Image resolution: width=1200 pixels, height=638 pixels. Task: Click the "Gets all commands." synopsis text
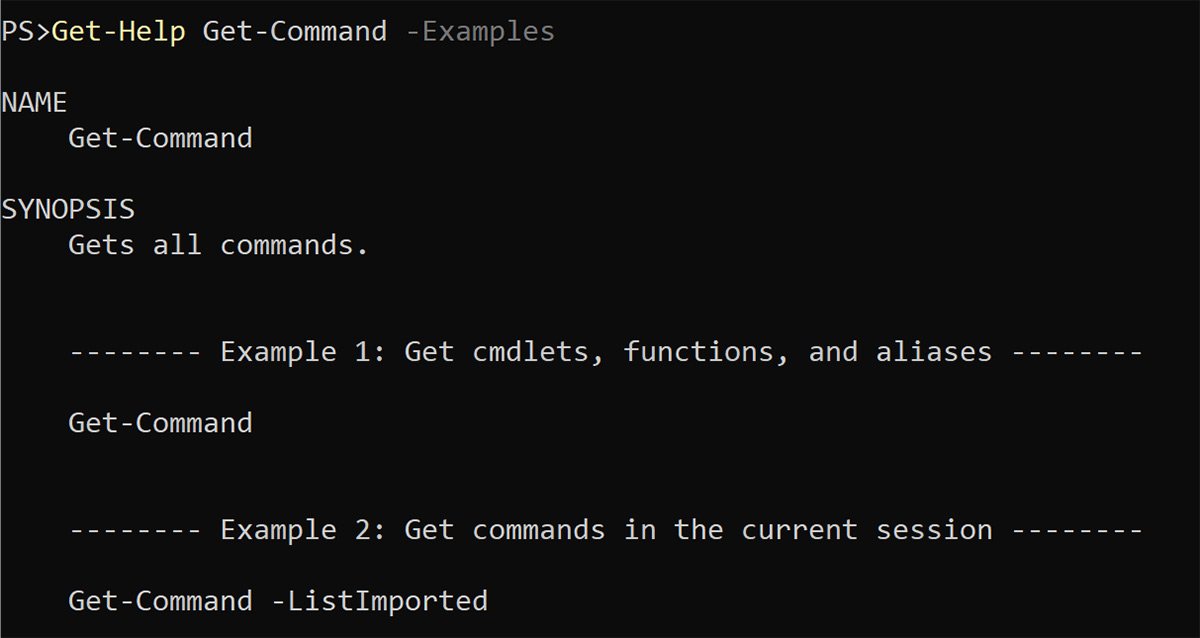coord(218,245)
